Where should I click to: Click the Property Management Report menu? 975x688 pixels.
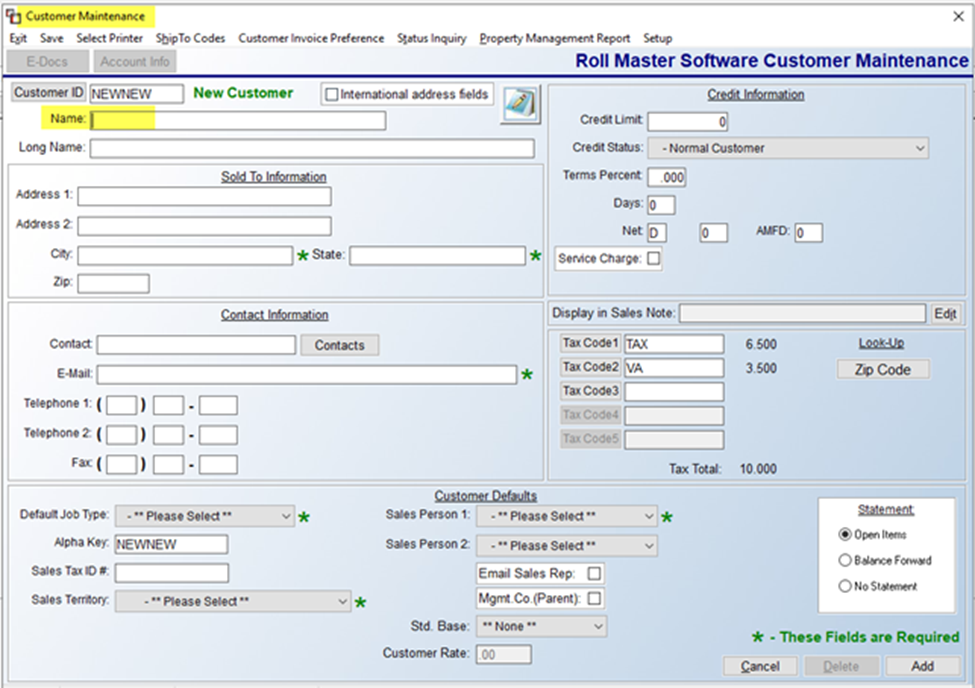tap(554, 38)
